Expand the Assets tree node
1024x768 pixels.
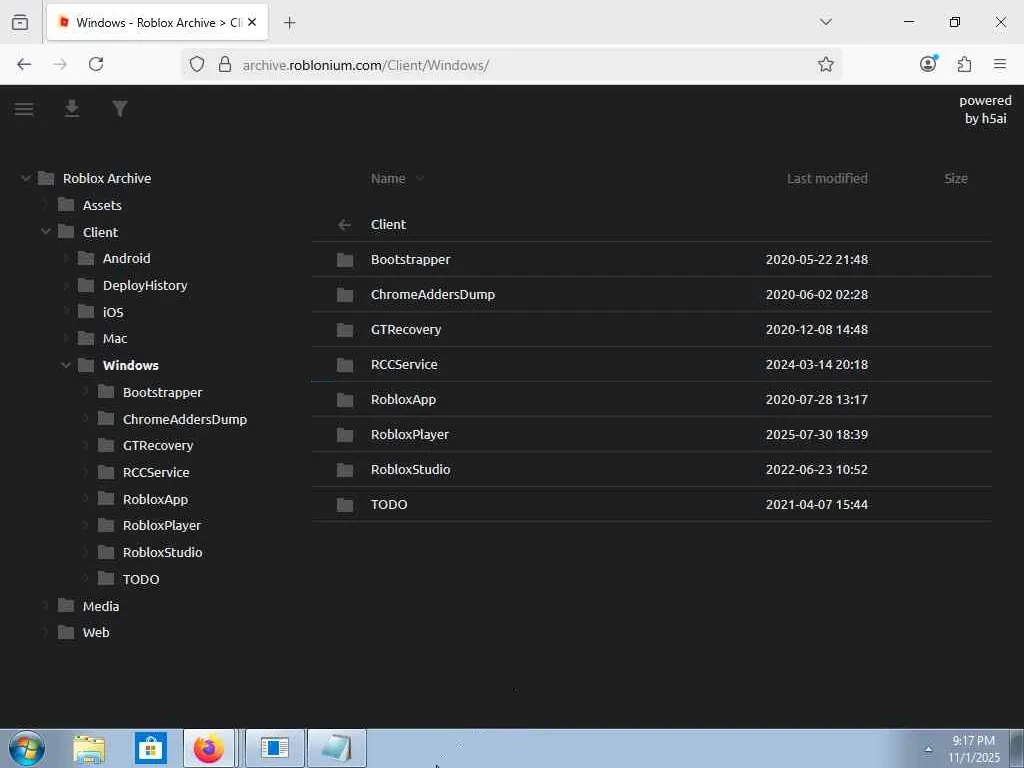[x=46, y=205]
